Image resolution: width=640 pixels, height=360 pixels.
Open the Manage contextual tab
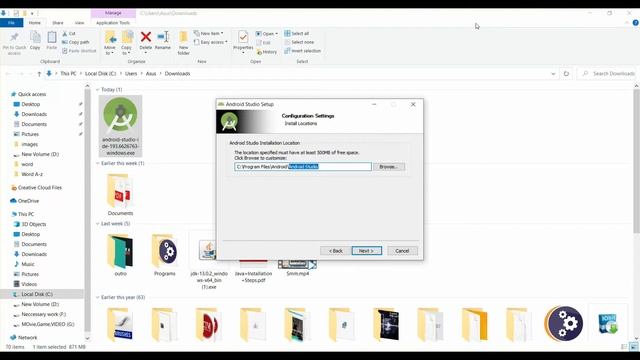pyautogui.click(x=113, y=13)
